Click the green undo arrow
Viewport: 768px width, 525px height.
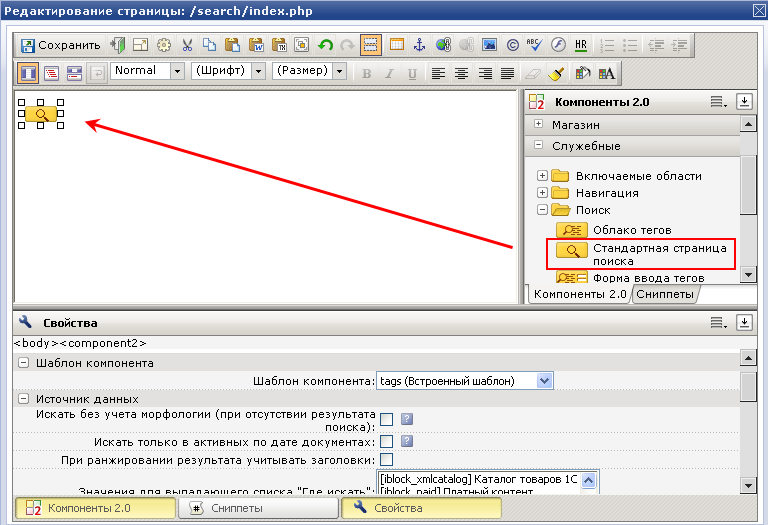[x=325, y=45]
